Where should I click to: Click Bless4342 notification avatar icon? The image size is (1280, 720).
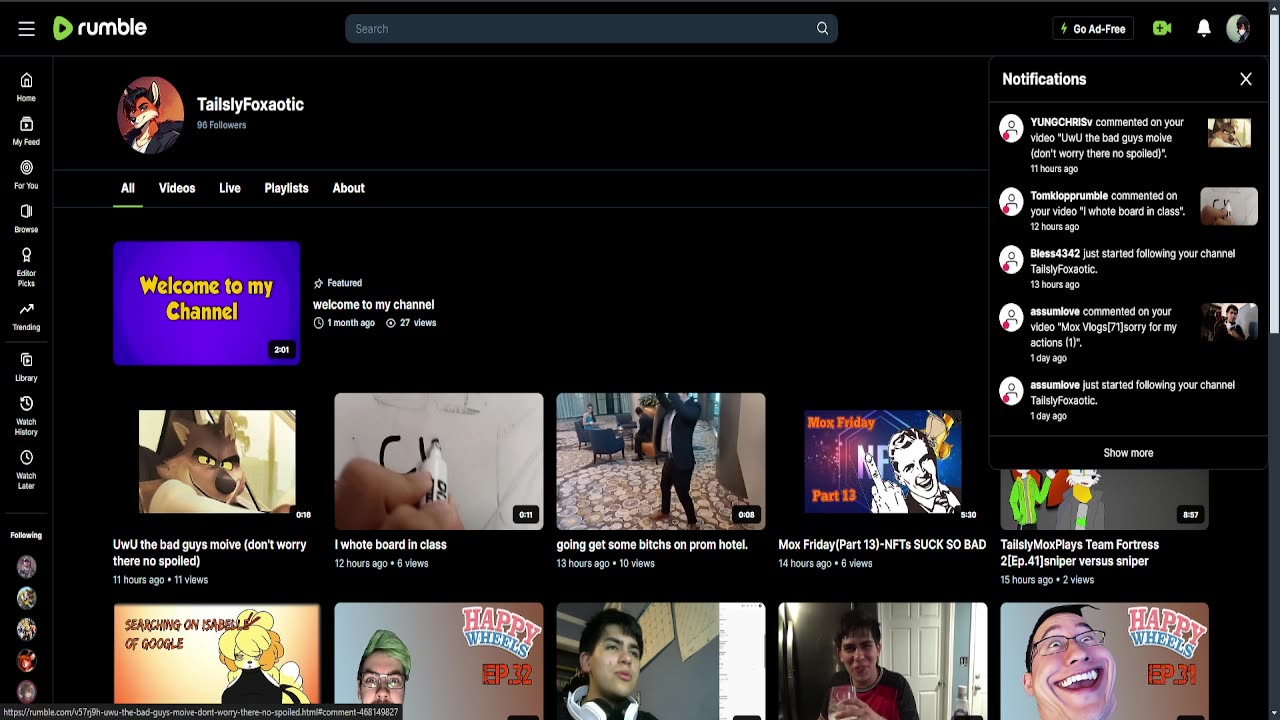point(1011,260)
